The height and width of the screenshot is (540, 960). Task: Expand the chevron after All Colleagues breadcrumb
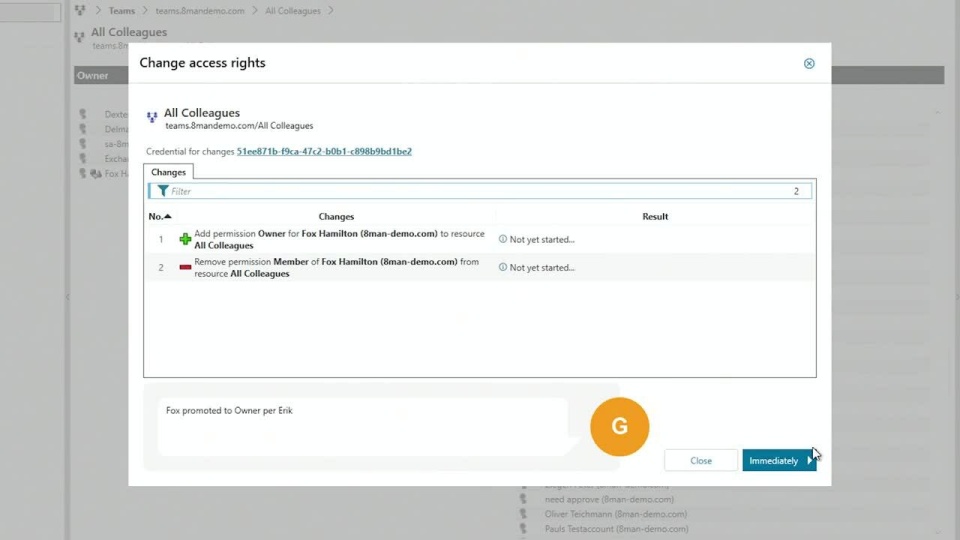coord(331,11)
